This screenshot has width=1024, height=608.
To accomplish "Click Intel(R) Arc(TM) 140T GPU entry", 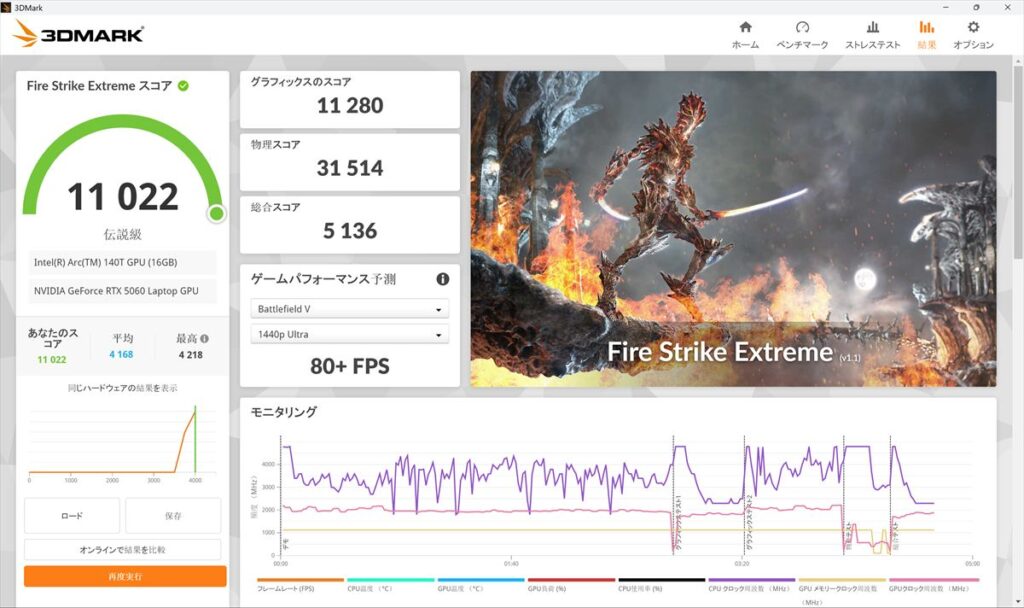I will pyautogui.click(x=122, y=262).
